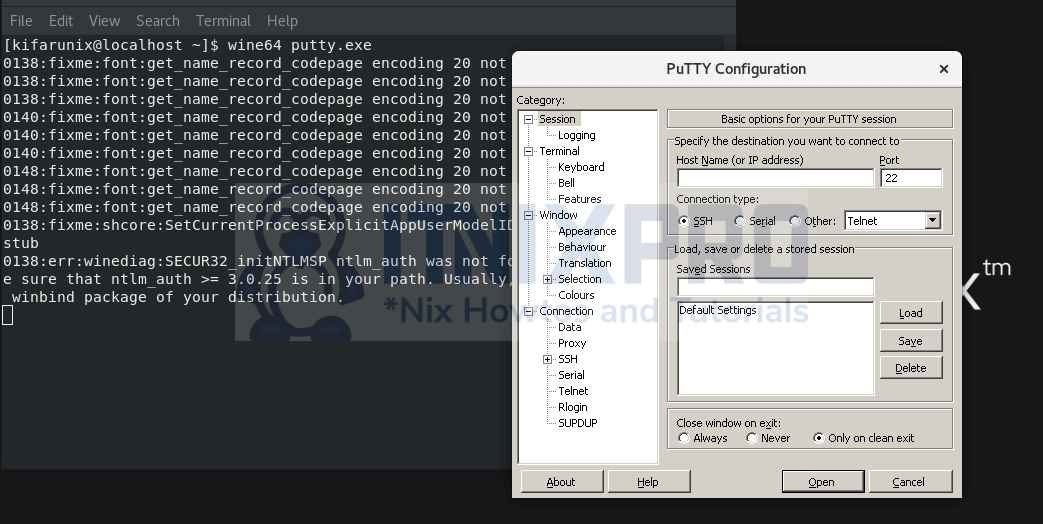Screen dimensions: 1043x524
Task: Choose Only on clean exit option
Action: click(818, 438)
